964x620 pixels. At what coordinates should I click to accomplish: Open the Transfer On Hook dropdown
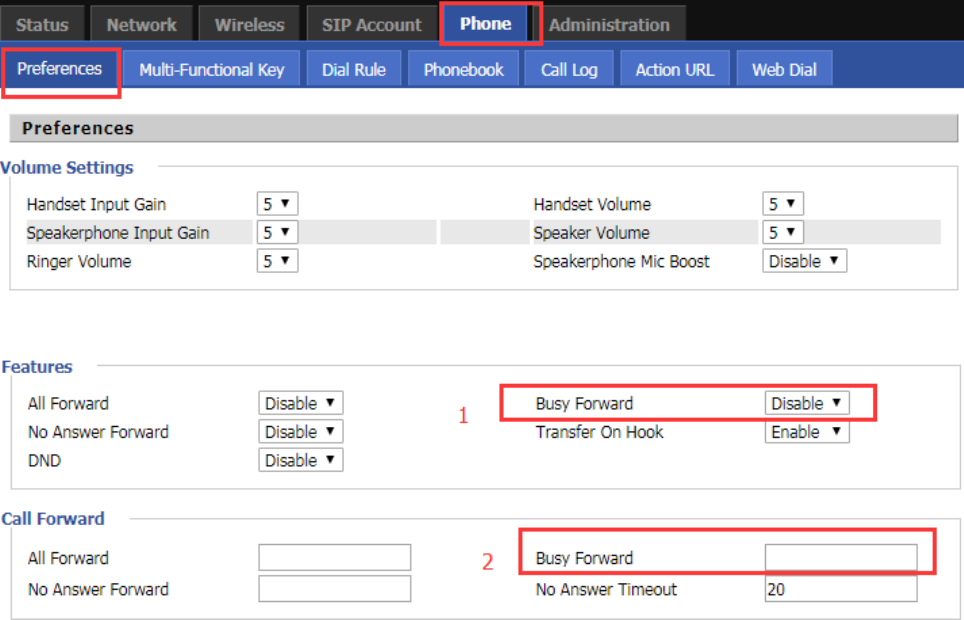(806, 432)
